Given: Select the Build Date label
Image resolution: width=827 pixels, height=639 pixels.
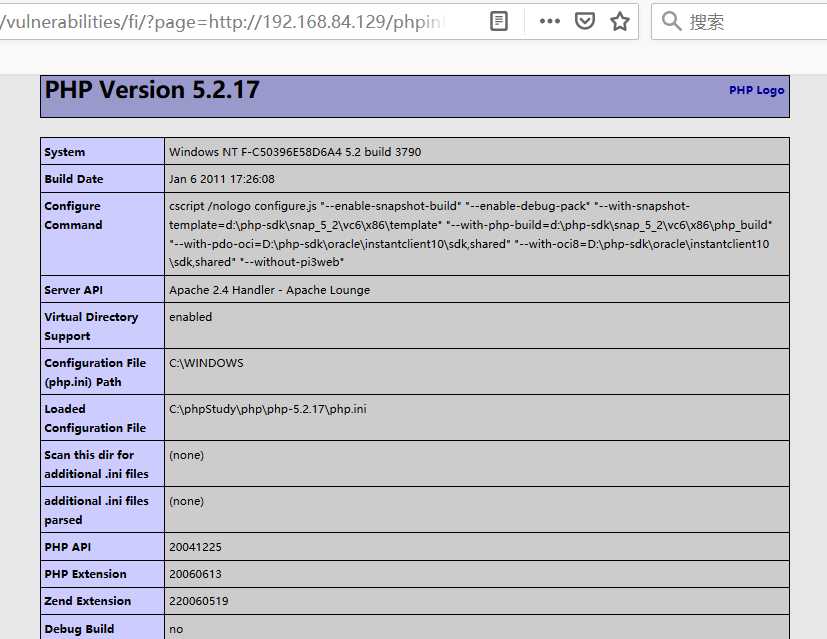Looking at the screenshot, I should click(74, 179).
